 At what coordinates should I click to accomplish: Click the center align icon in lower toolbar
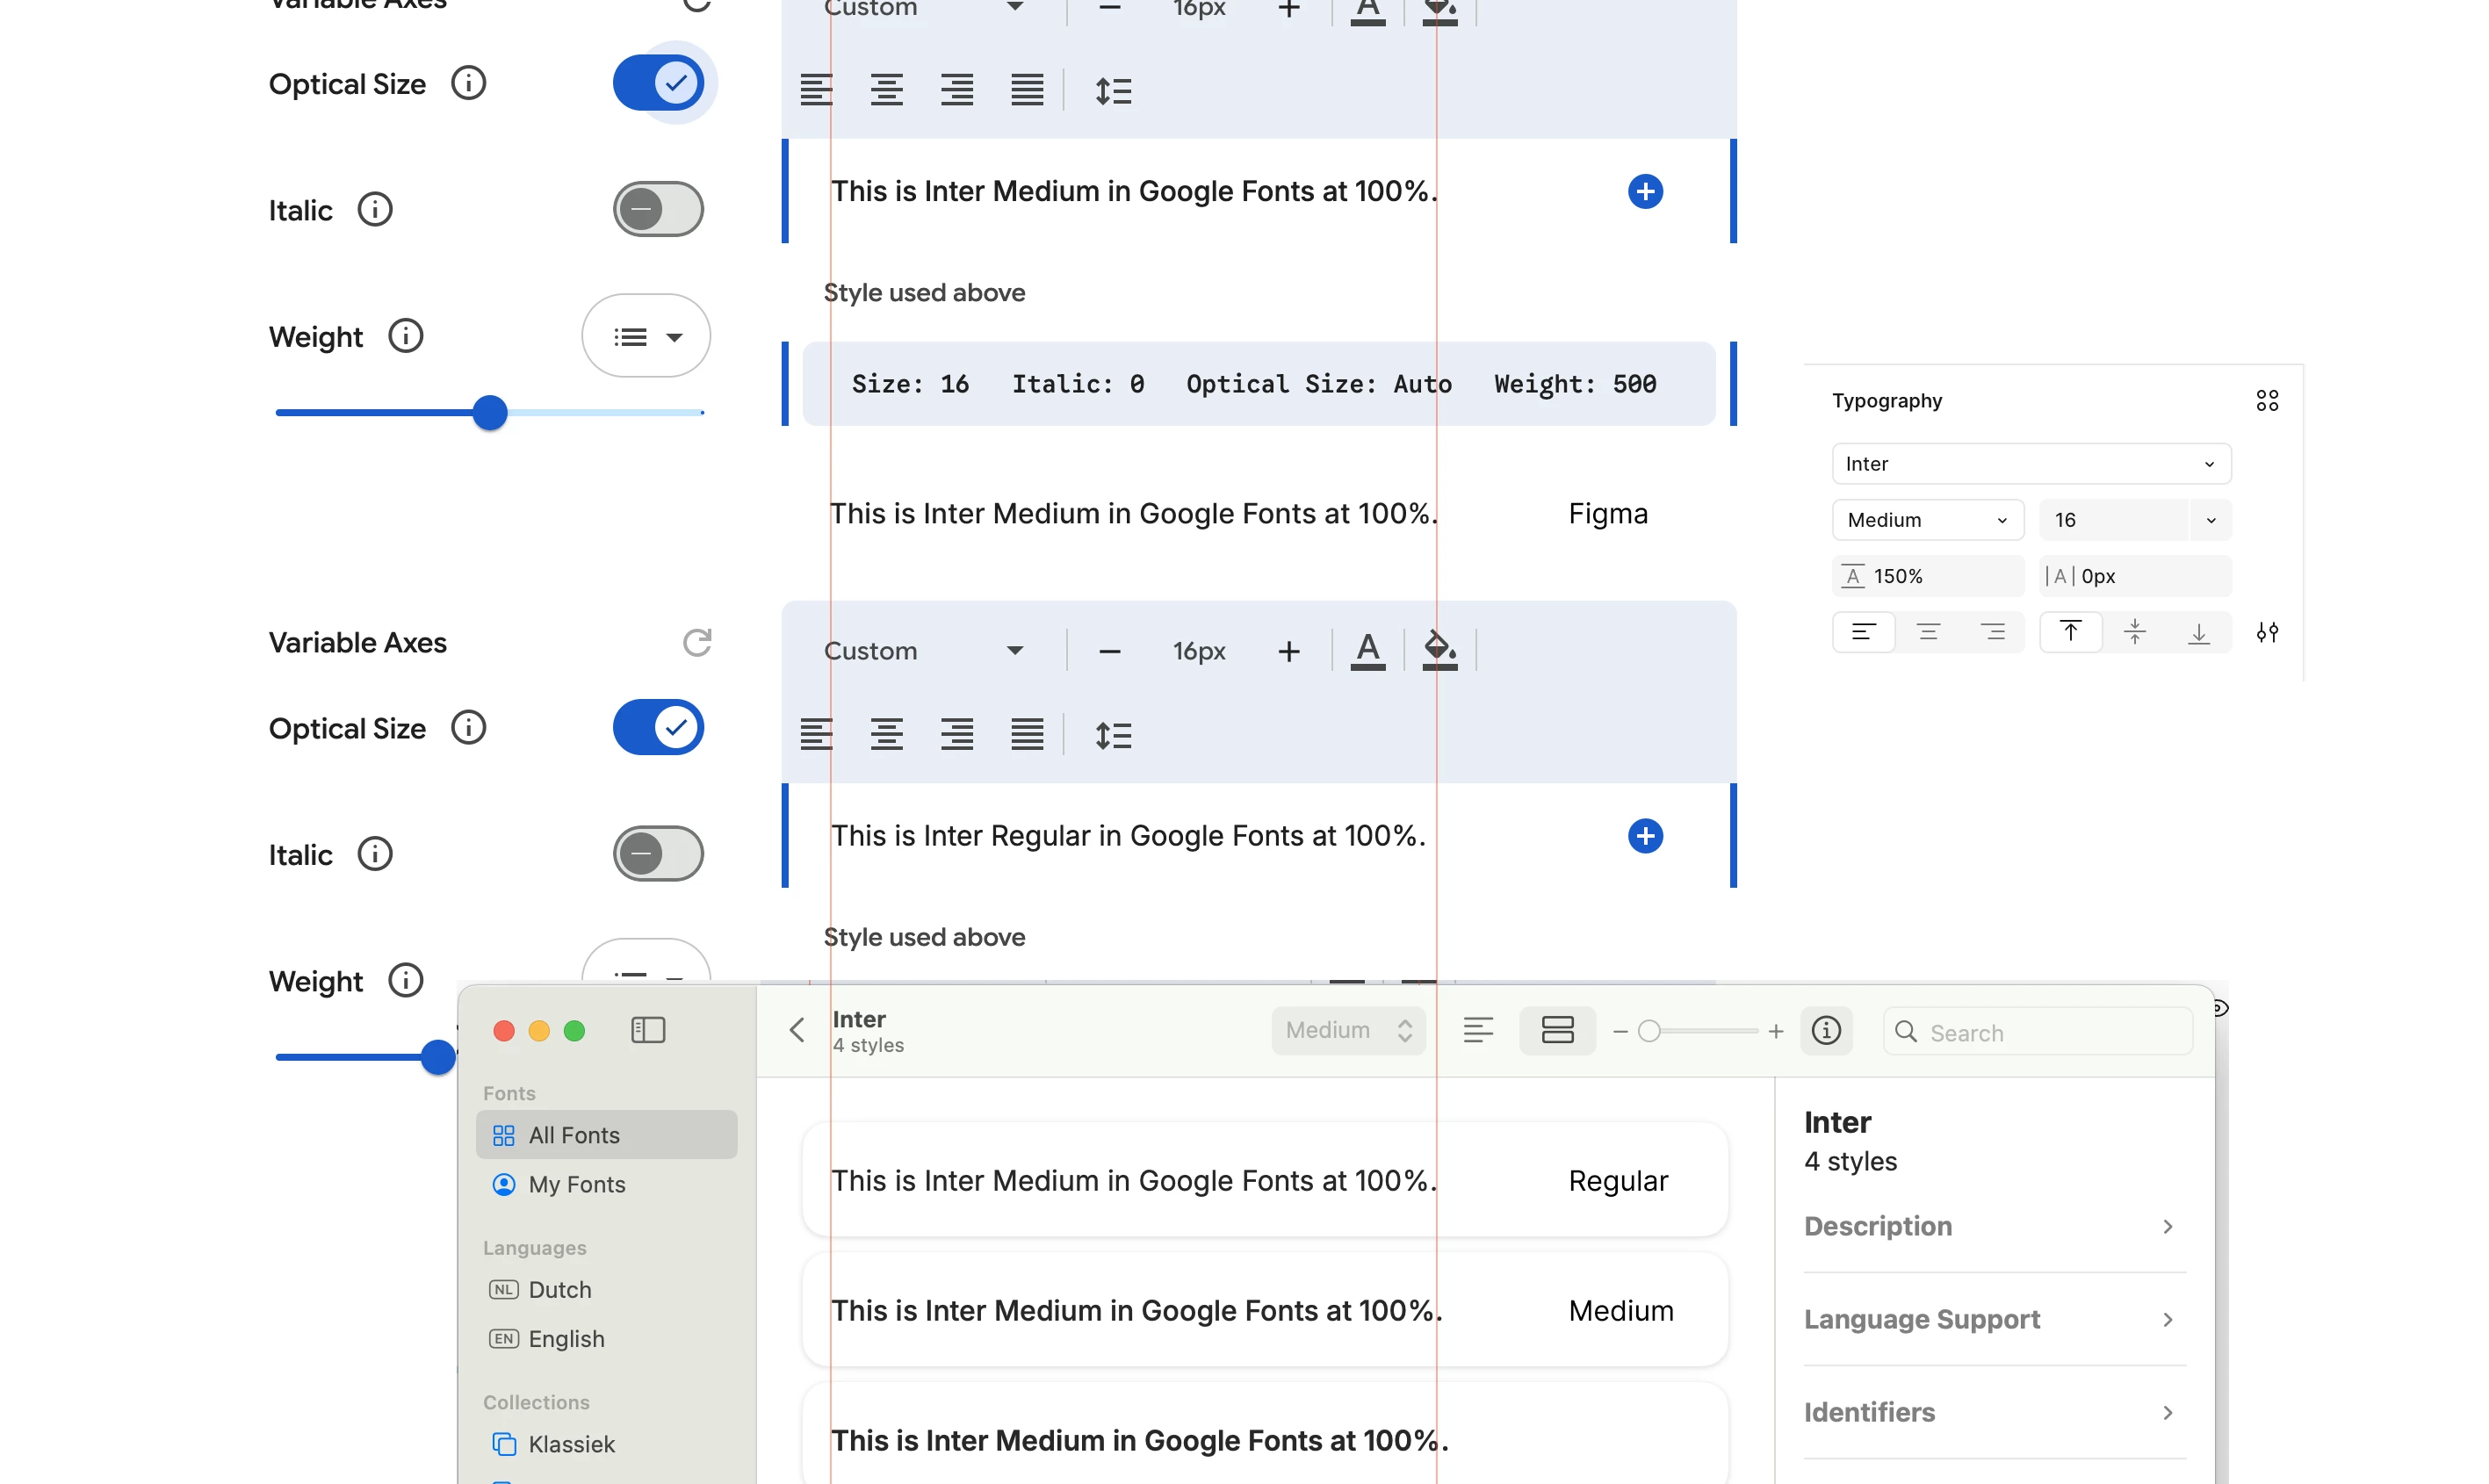(886, 735)
